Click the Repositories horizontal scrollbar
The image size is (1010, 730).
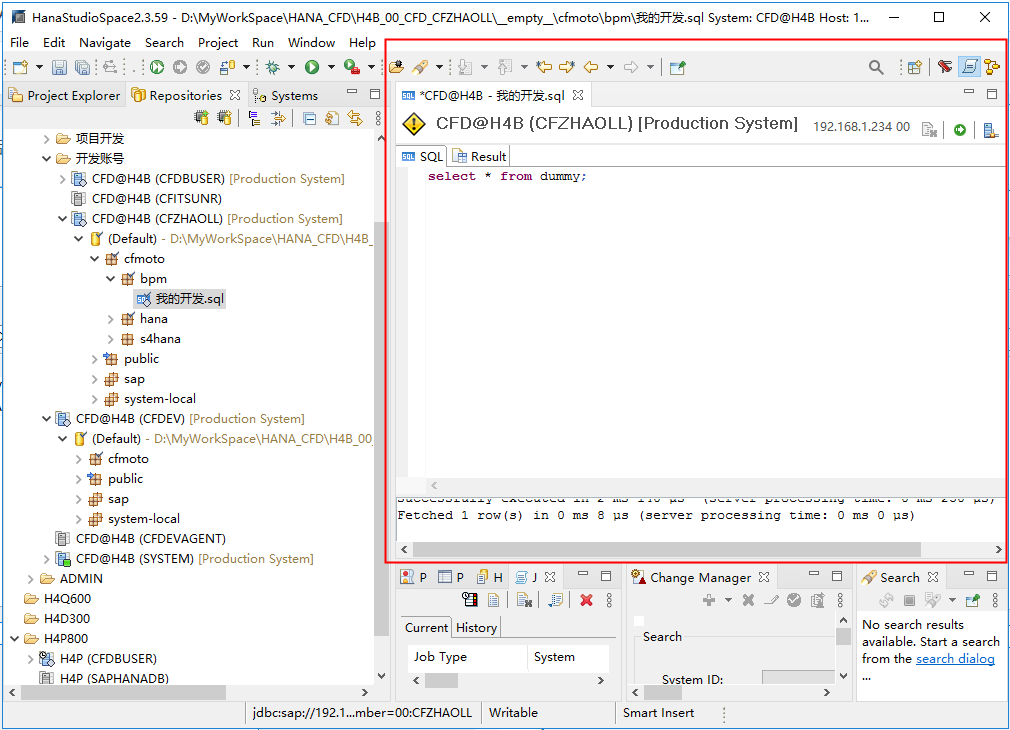click(x=123, y=692)
